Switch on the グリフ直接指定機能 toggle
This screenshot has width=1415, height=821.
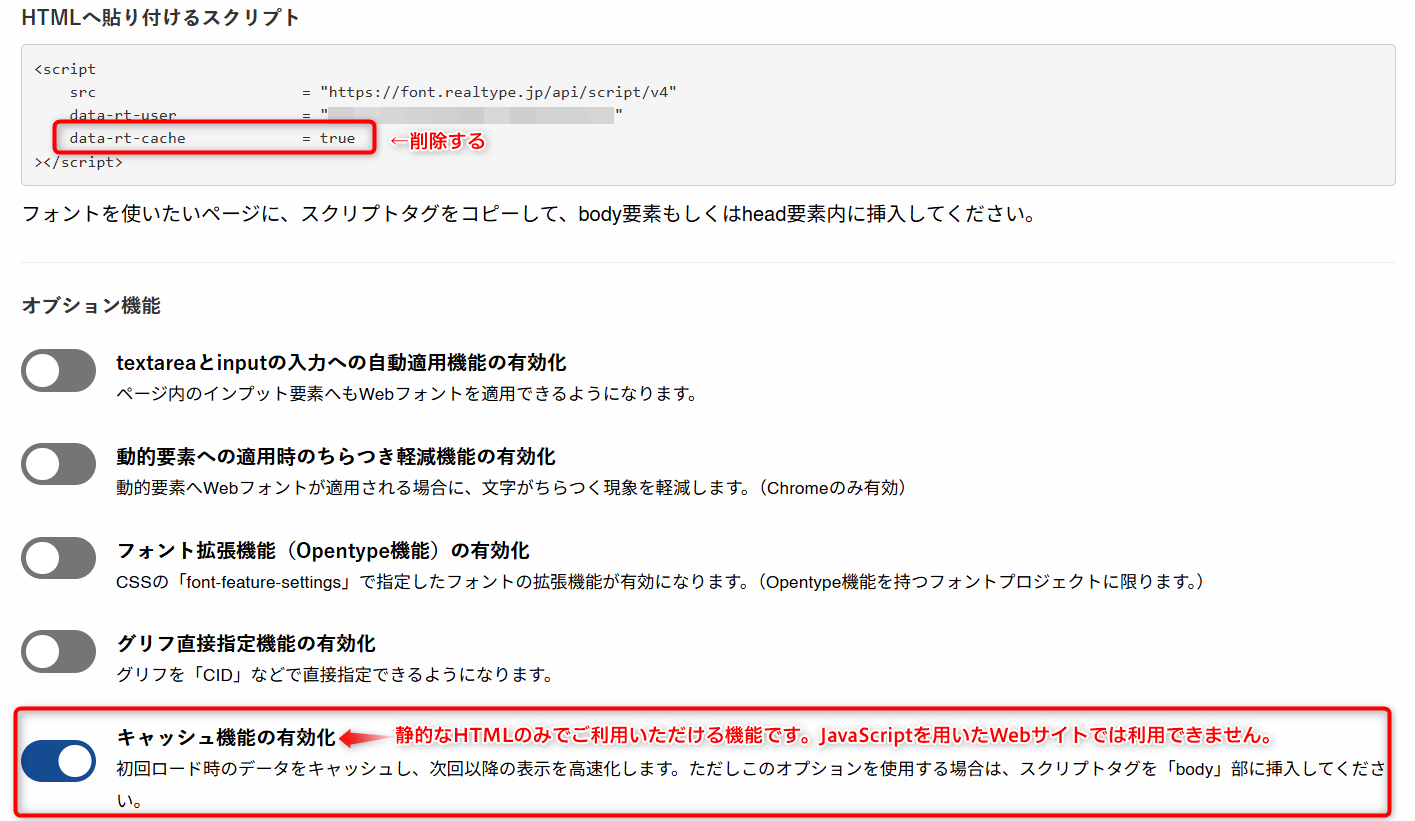[x=58, y=652]
